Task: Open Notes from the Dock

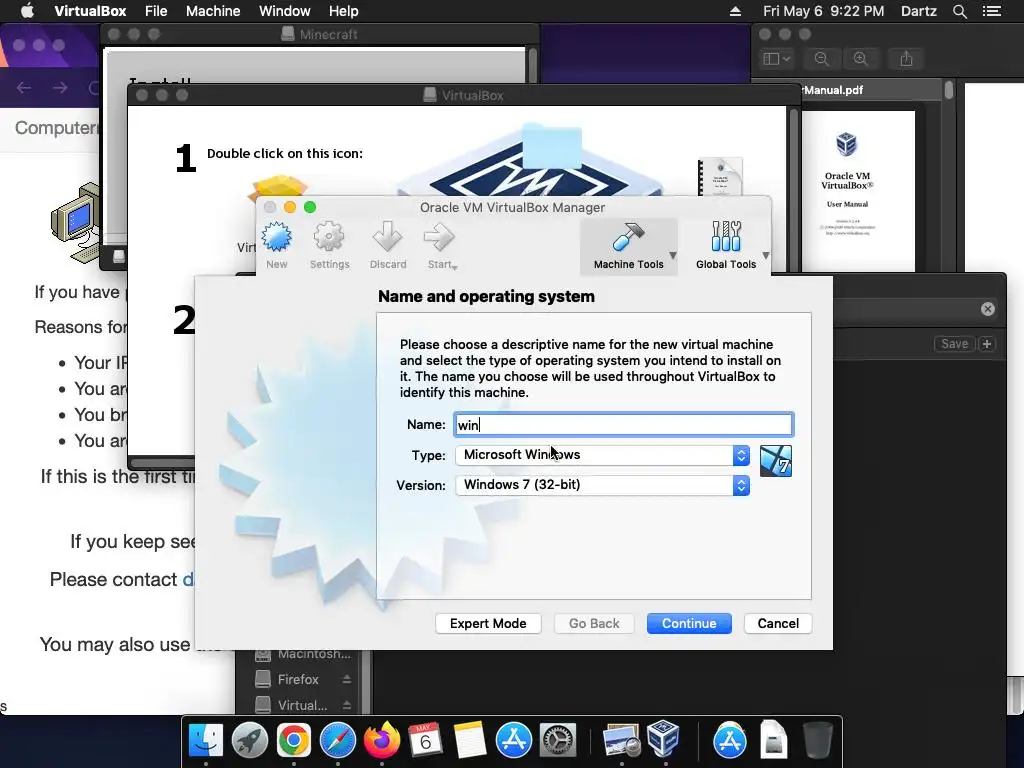Action: 470,741
